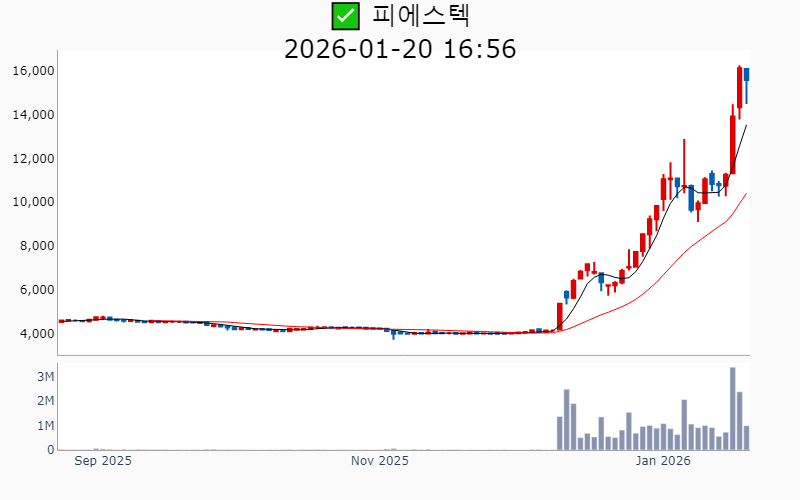Click the 10,000 price axis label
This screenshot has width=800, height=500.
pyautogui.click(x=32, y=202)
